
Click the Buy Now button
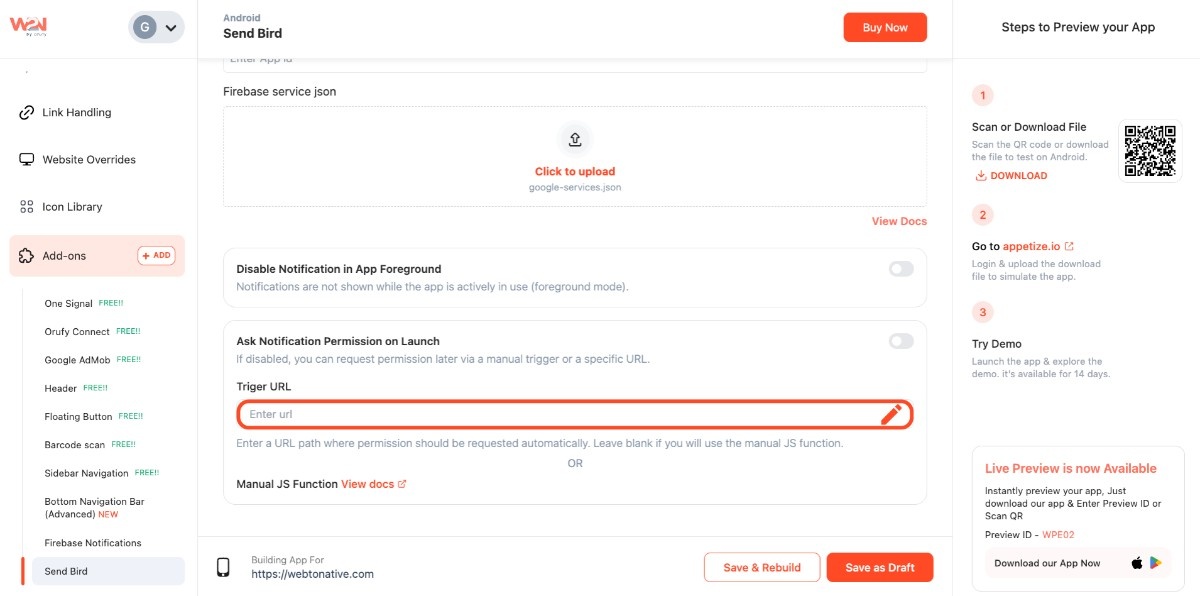(x=885, y=28)
